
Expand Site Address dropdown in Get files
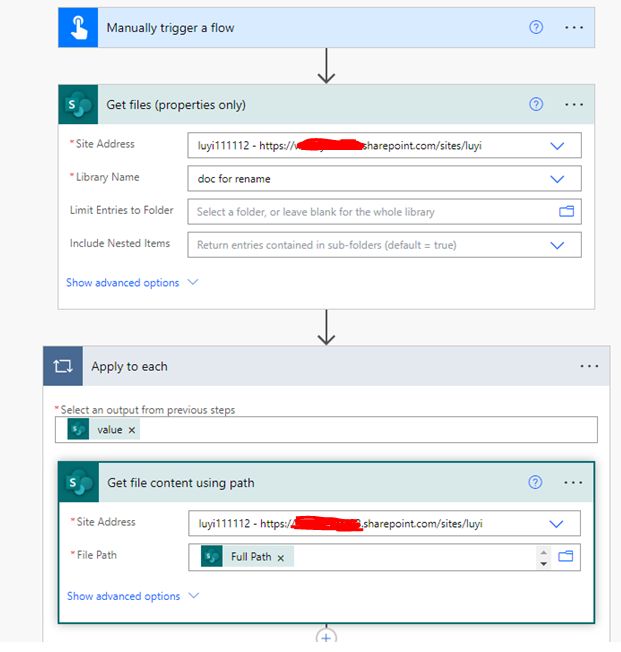tap(557, 146)
